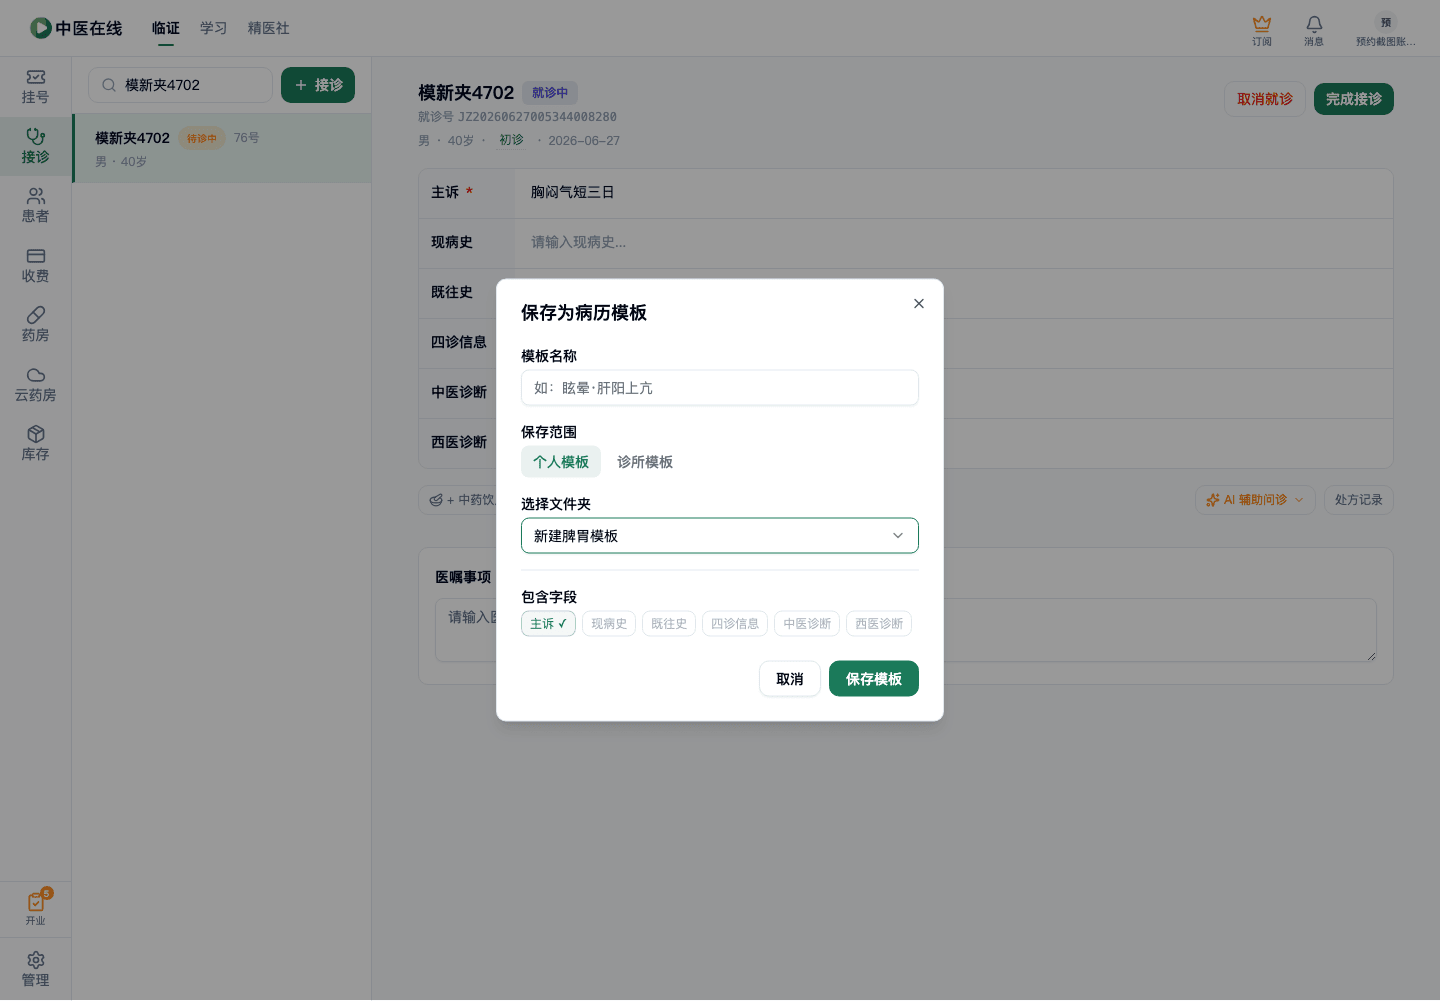
Task: Select 诊所模板 save scope
Action: (x=645, y=462)
